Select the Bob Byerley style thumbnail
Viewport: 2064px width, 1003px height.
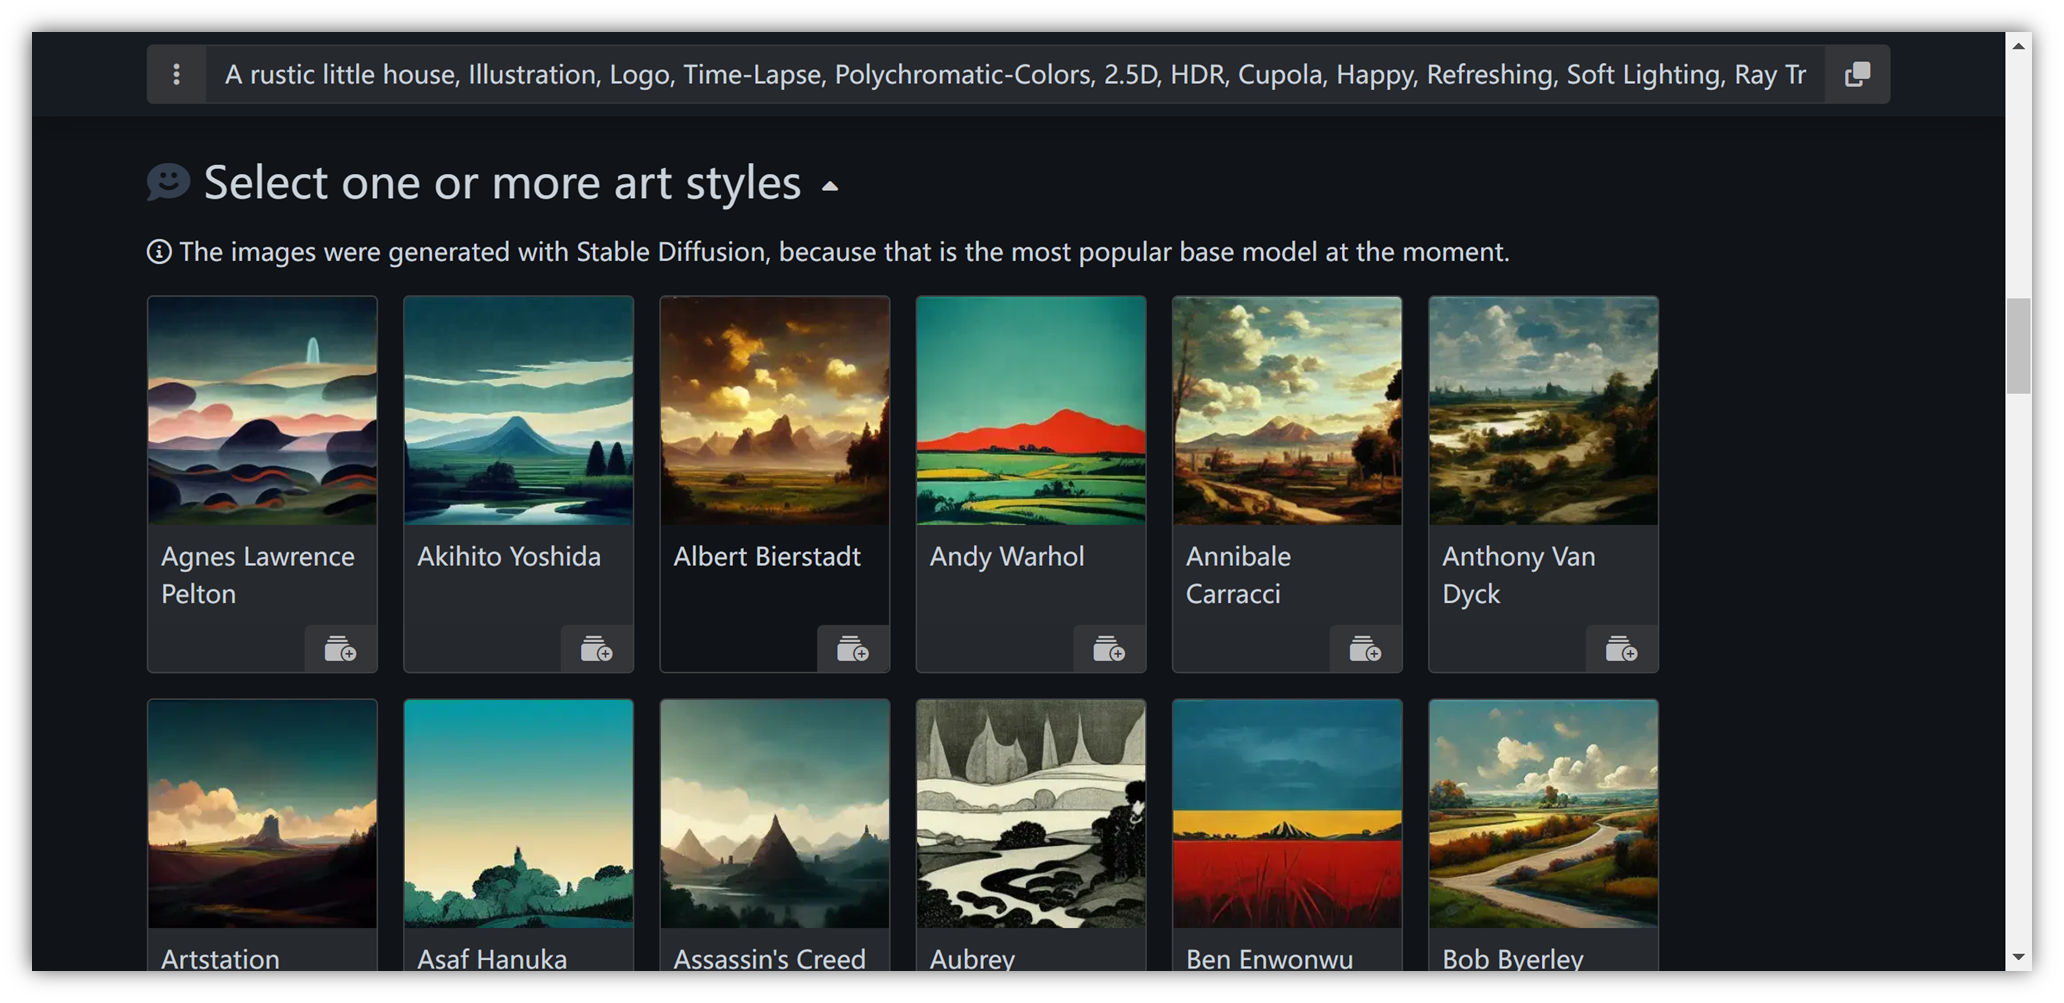[x=1542, y=814]
